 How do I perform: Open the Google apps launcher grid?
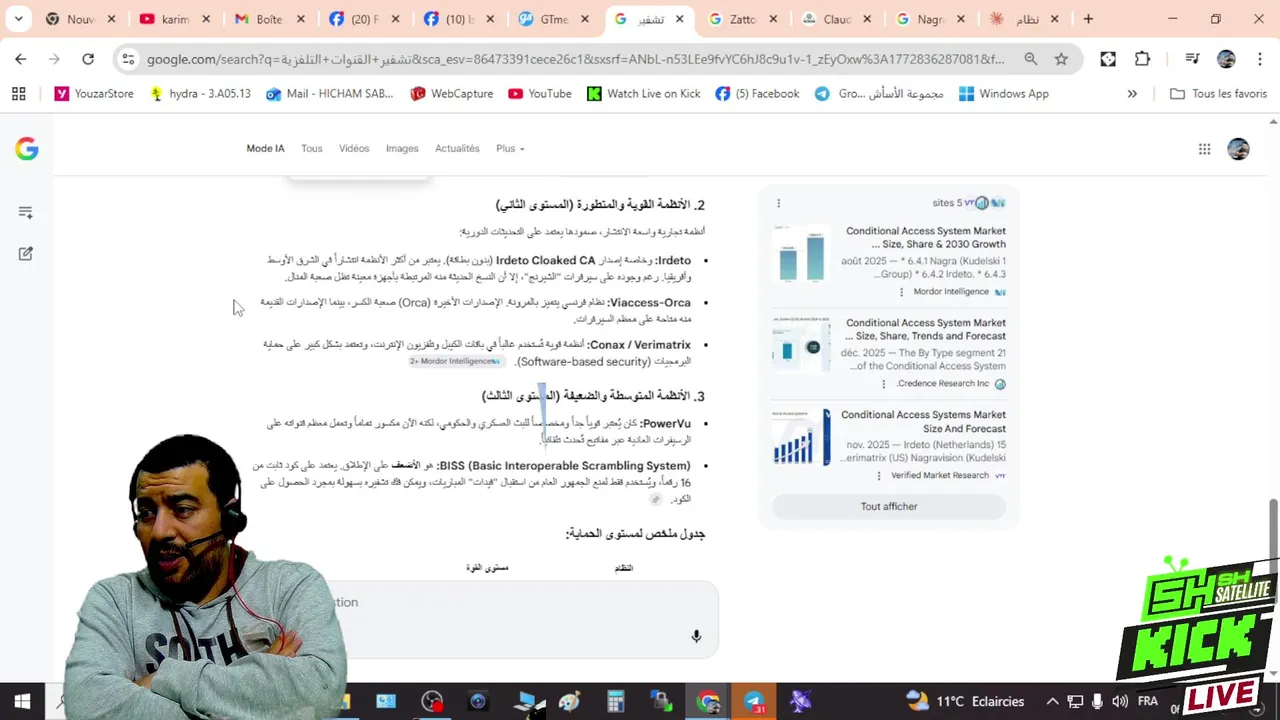1205,149
